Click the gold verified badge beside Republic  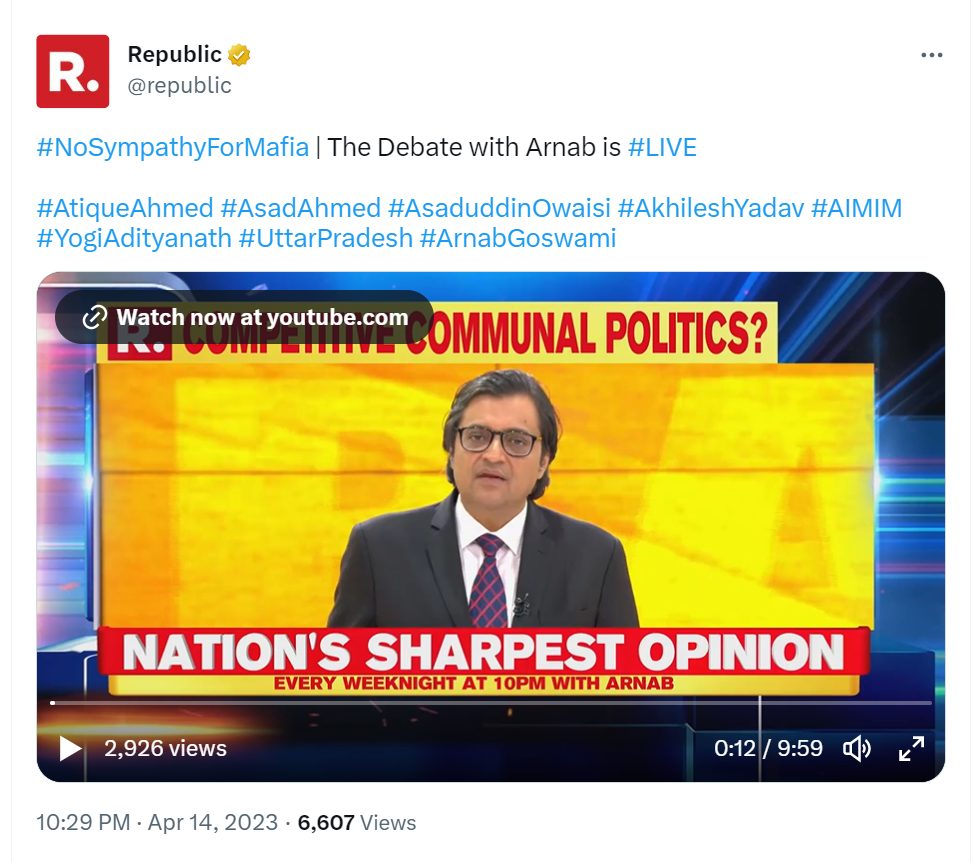click(x=239, y=55)
